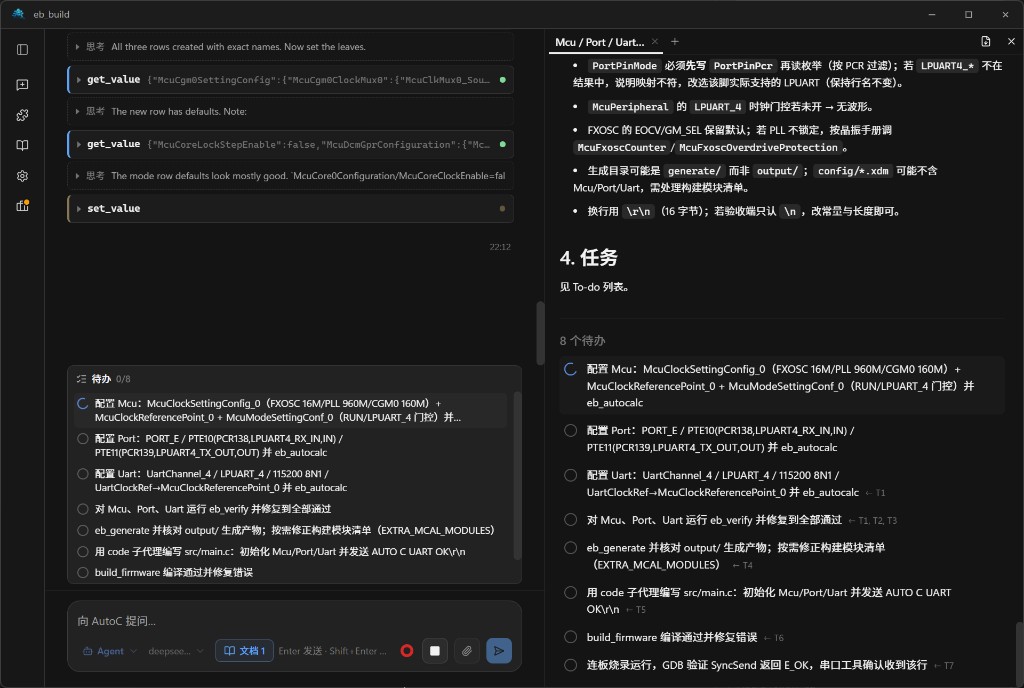Close the right document panel

pyautogui.click(x=1011, y=42)
